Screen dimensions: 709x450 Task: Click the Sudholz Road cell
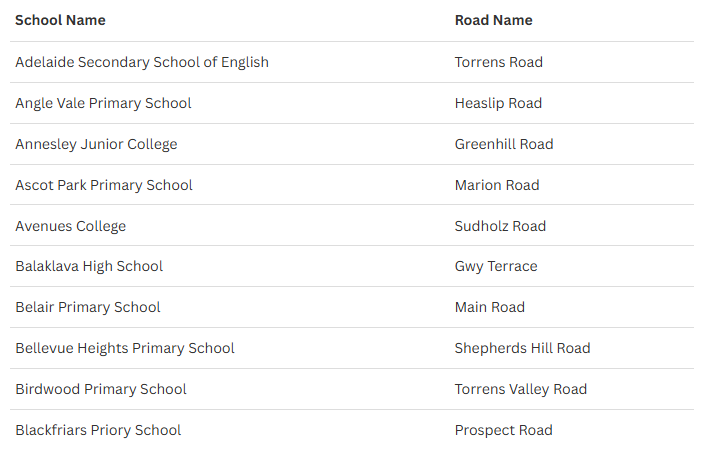click(x=500, y=226)
